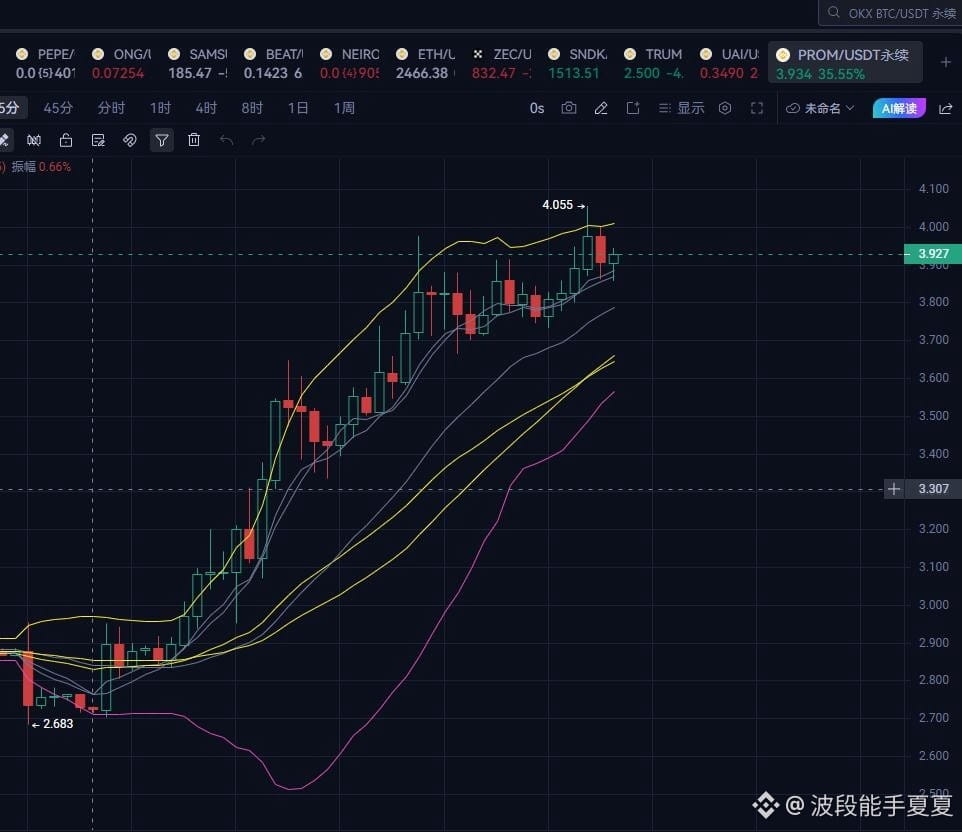The height and width of the screenshot is (832, 962).
Task: Switch to the ZEC ticker tab
Action: pos(502,63)
